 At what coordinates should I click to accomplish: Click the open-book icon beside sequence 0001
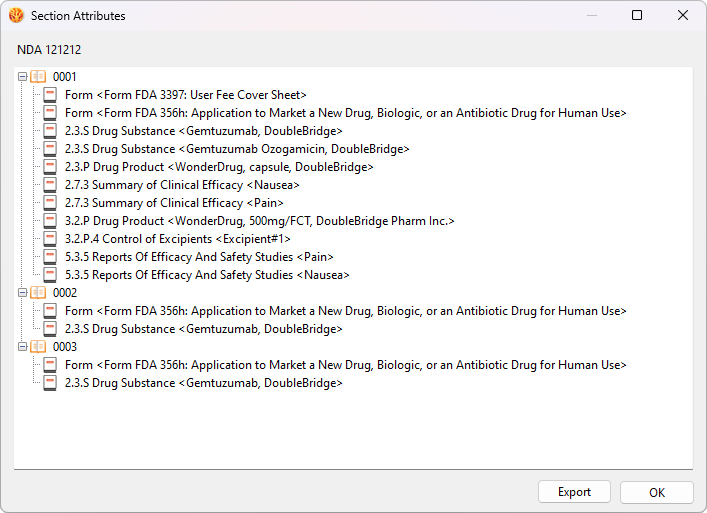(38, 77)
